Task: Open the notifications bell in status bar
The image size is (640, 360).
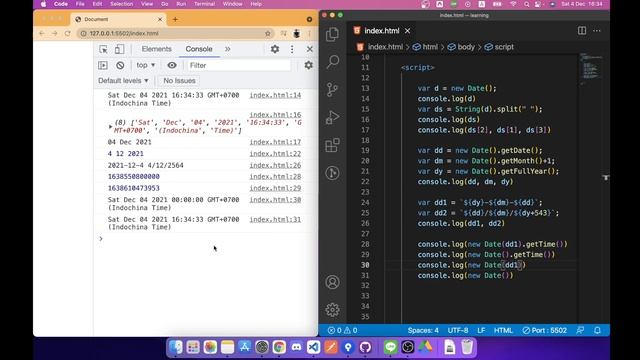Action: pyautogui.click(x=597, y=330)
